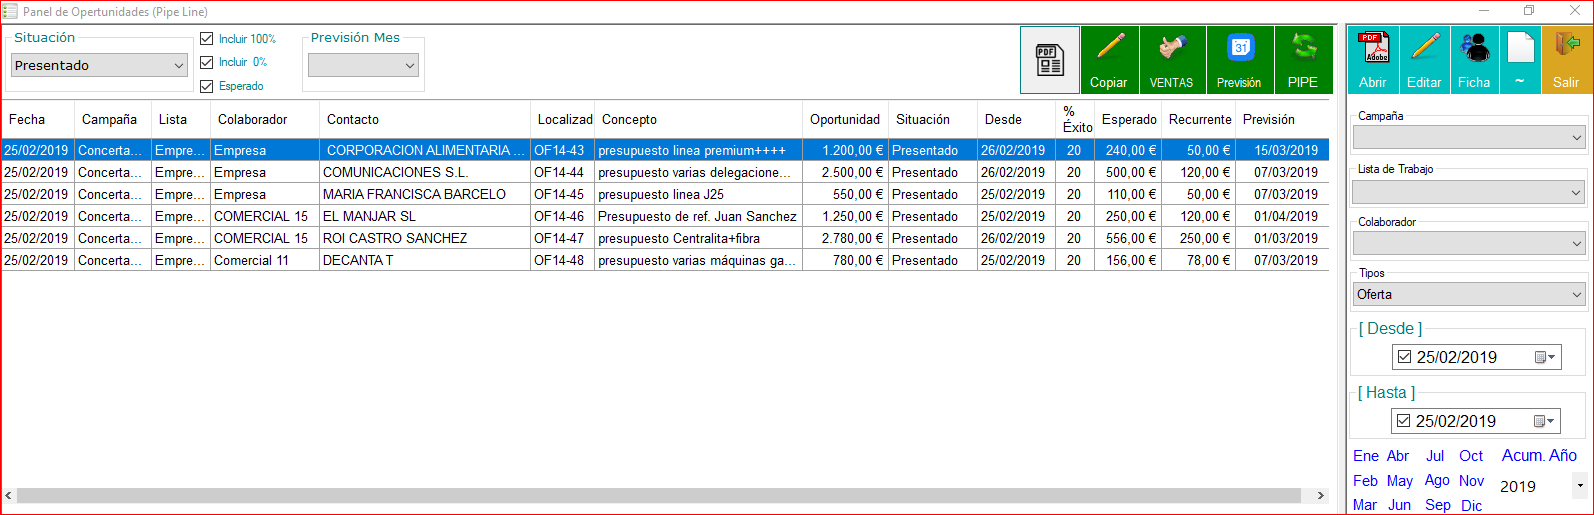The image size is (1594, 515).
Task: Change the 2019 year stepper
Action: click(1580, 486)
